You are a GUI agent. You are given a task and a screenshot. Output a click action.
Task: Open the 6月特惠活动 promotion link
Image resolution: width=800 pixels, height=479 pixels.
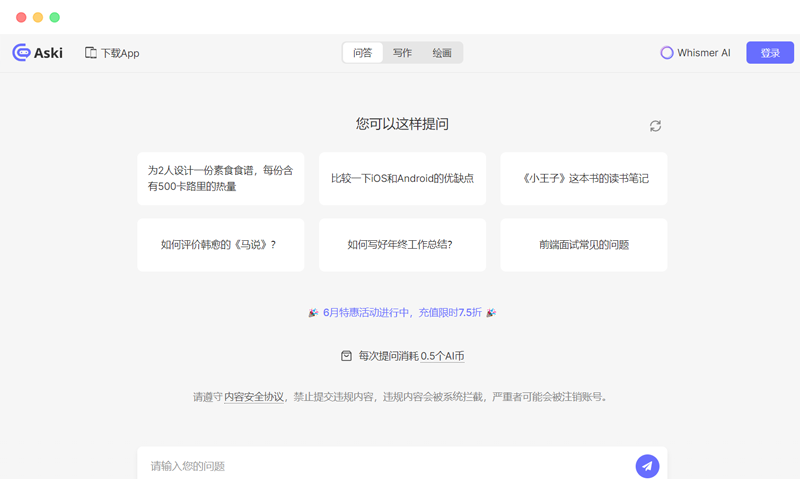(x=402, y=312)
